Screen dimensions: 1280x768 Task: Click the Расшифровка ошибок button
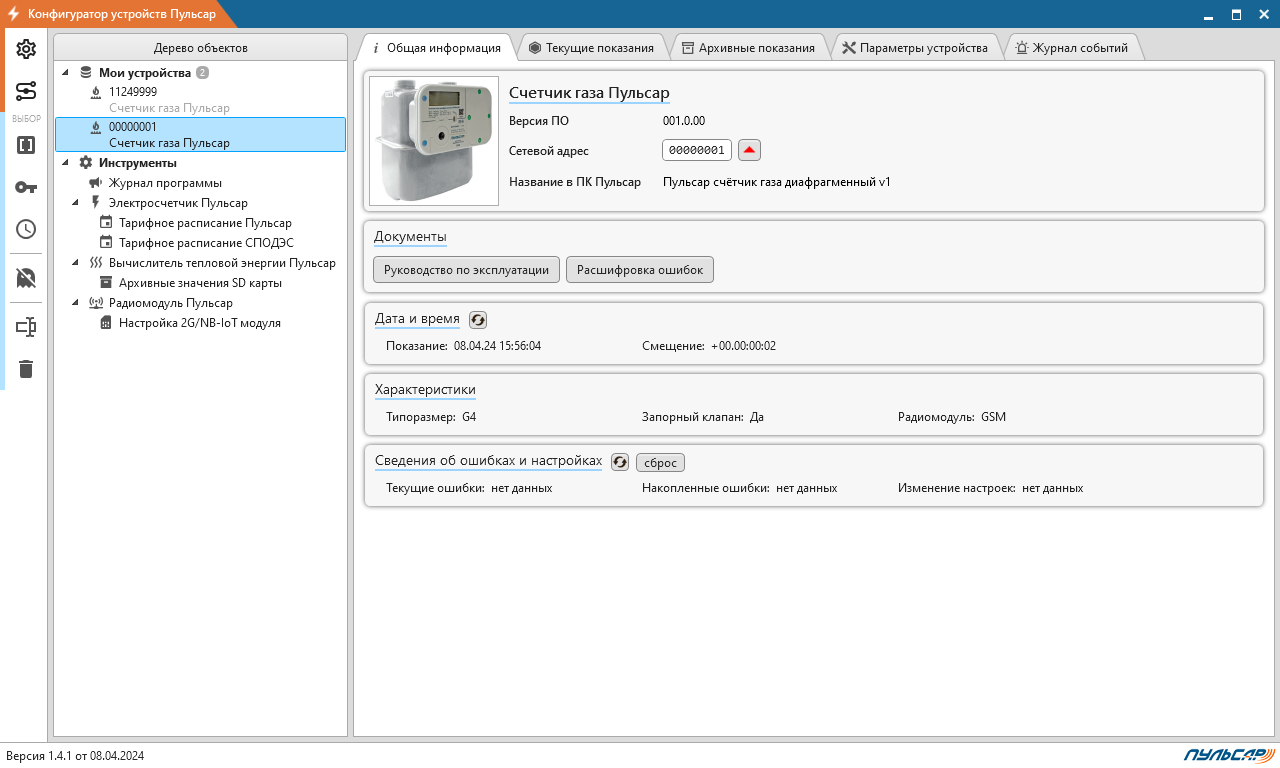tap(640, 270)
